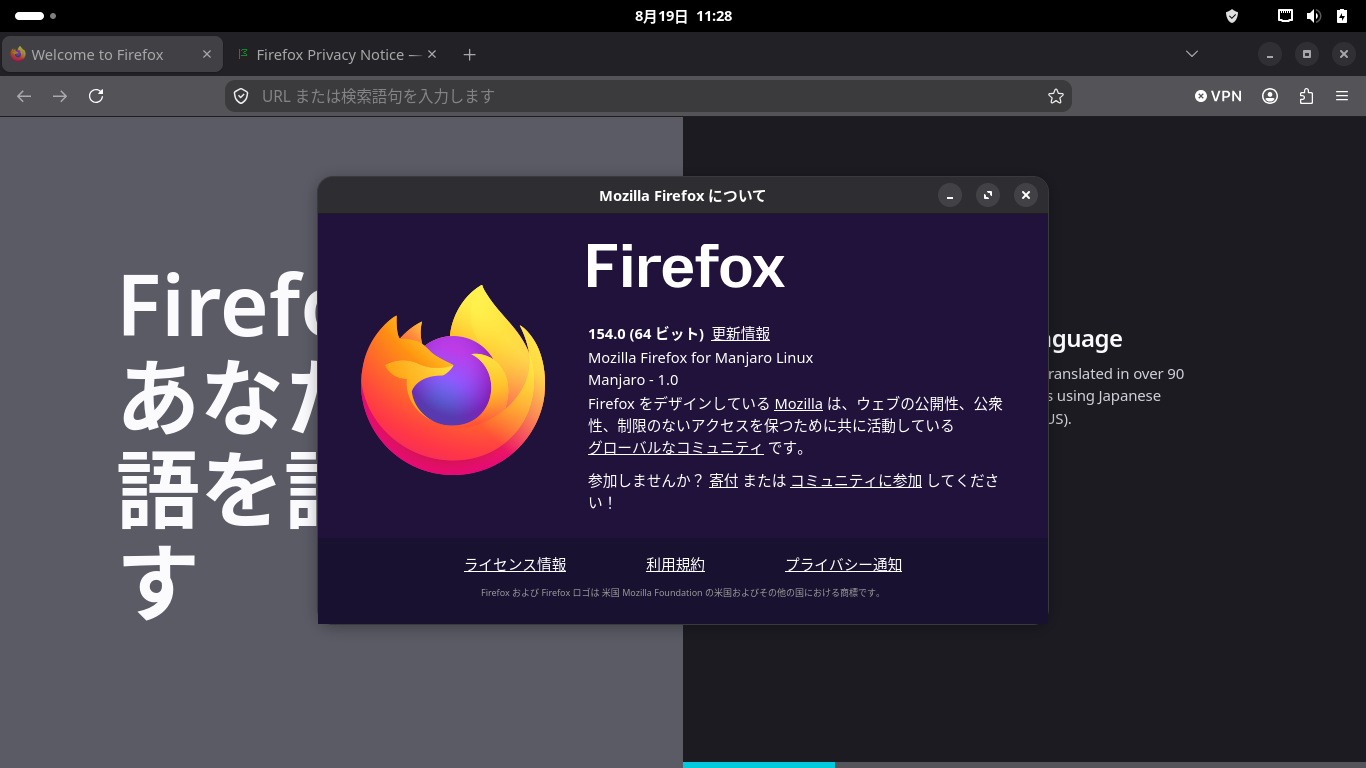This screenshot has height=768, width=1366.
Task: Click the forward navigation arrow
Action: 60,96
